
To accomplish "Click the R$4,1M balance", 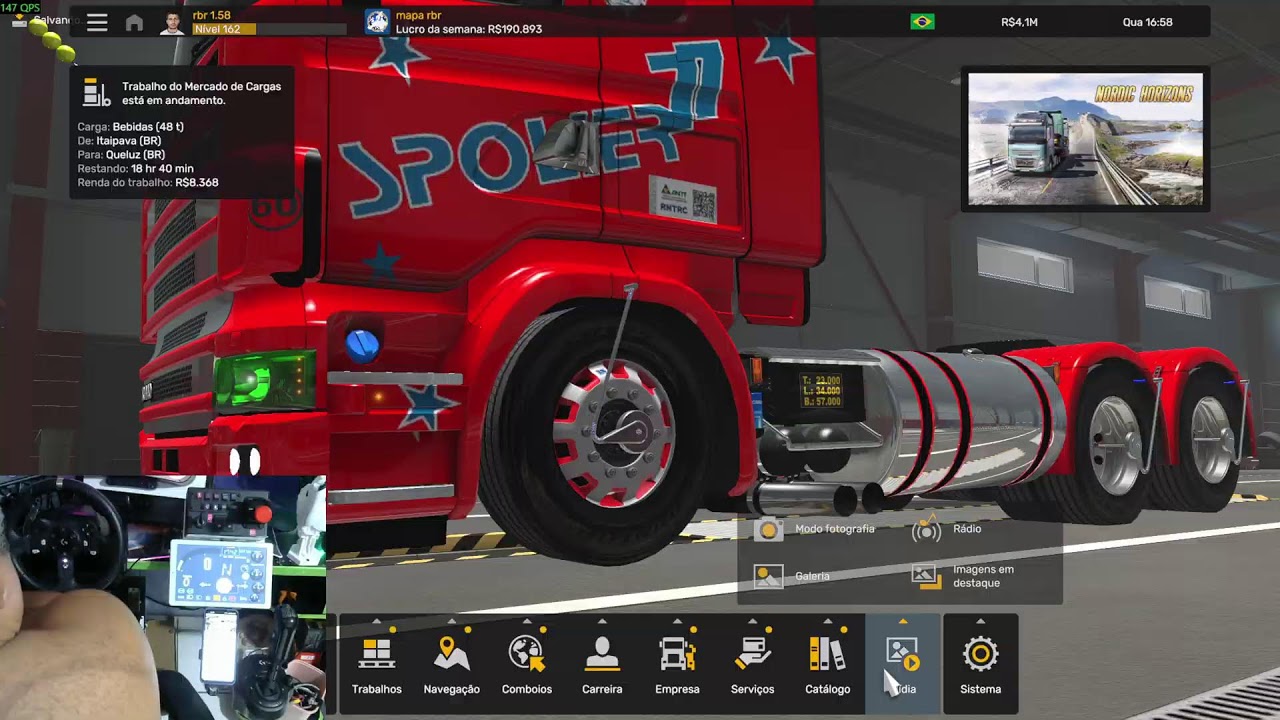I will click(1019, 22).
